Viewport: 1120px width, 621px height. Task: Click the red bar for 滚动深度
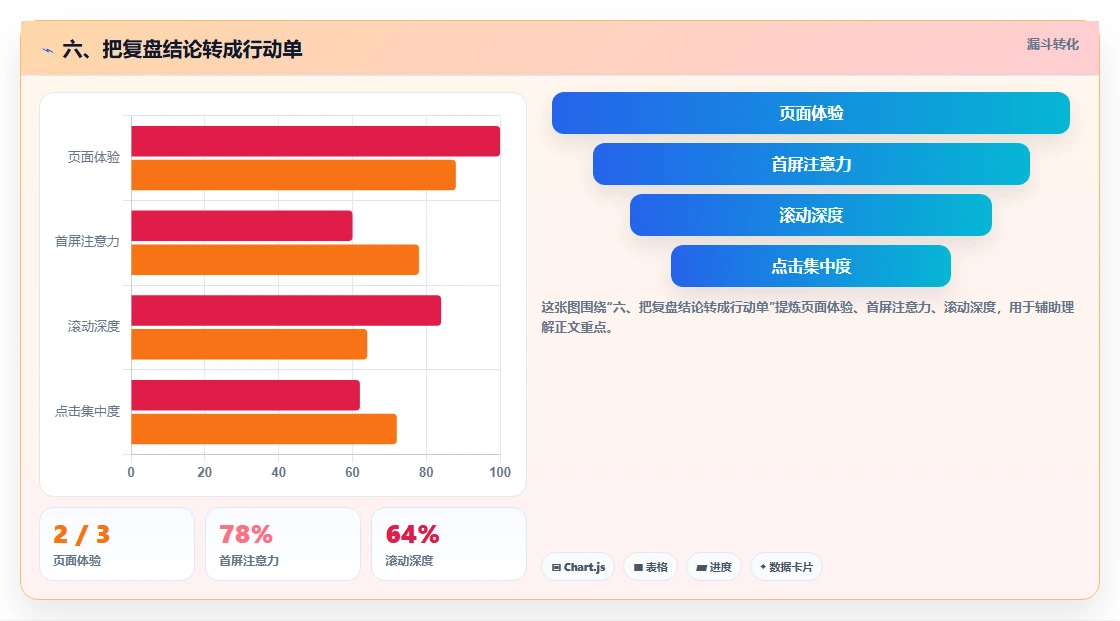click(x=286, y=310)
